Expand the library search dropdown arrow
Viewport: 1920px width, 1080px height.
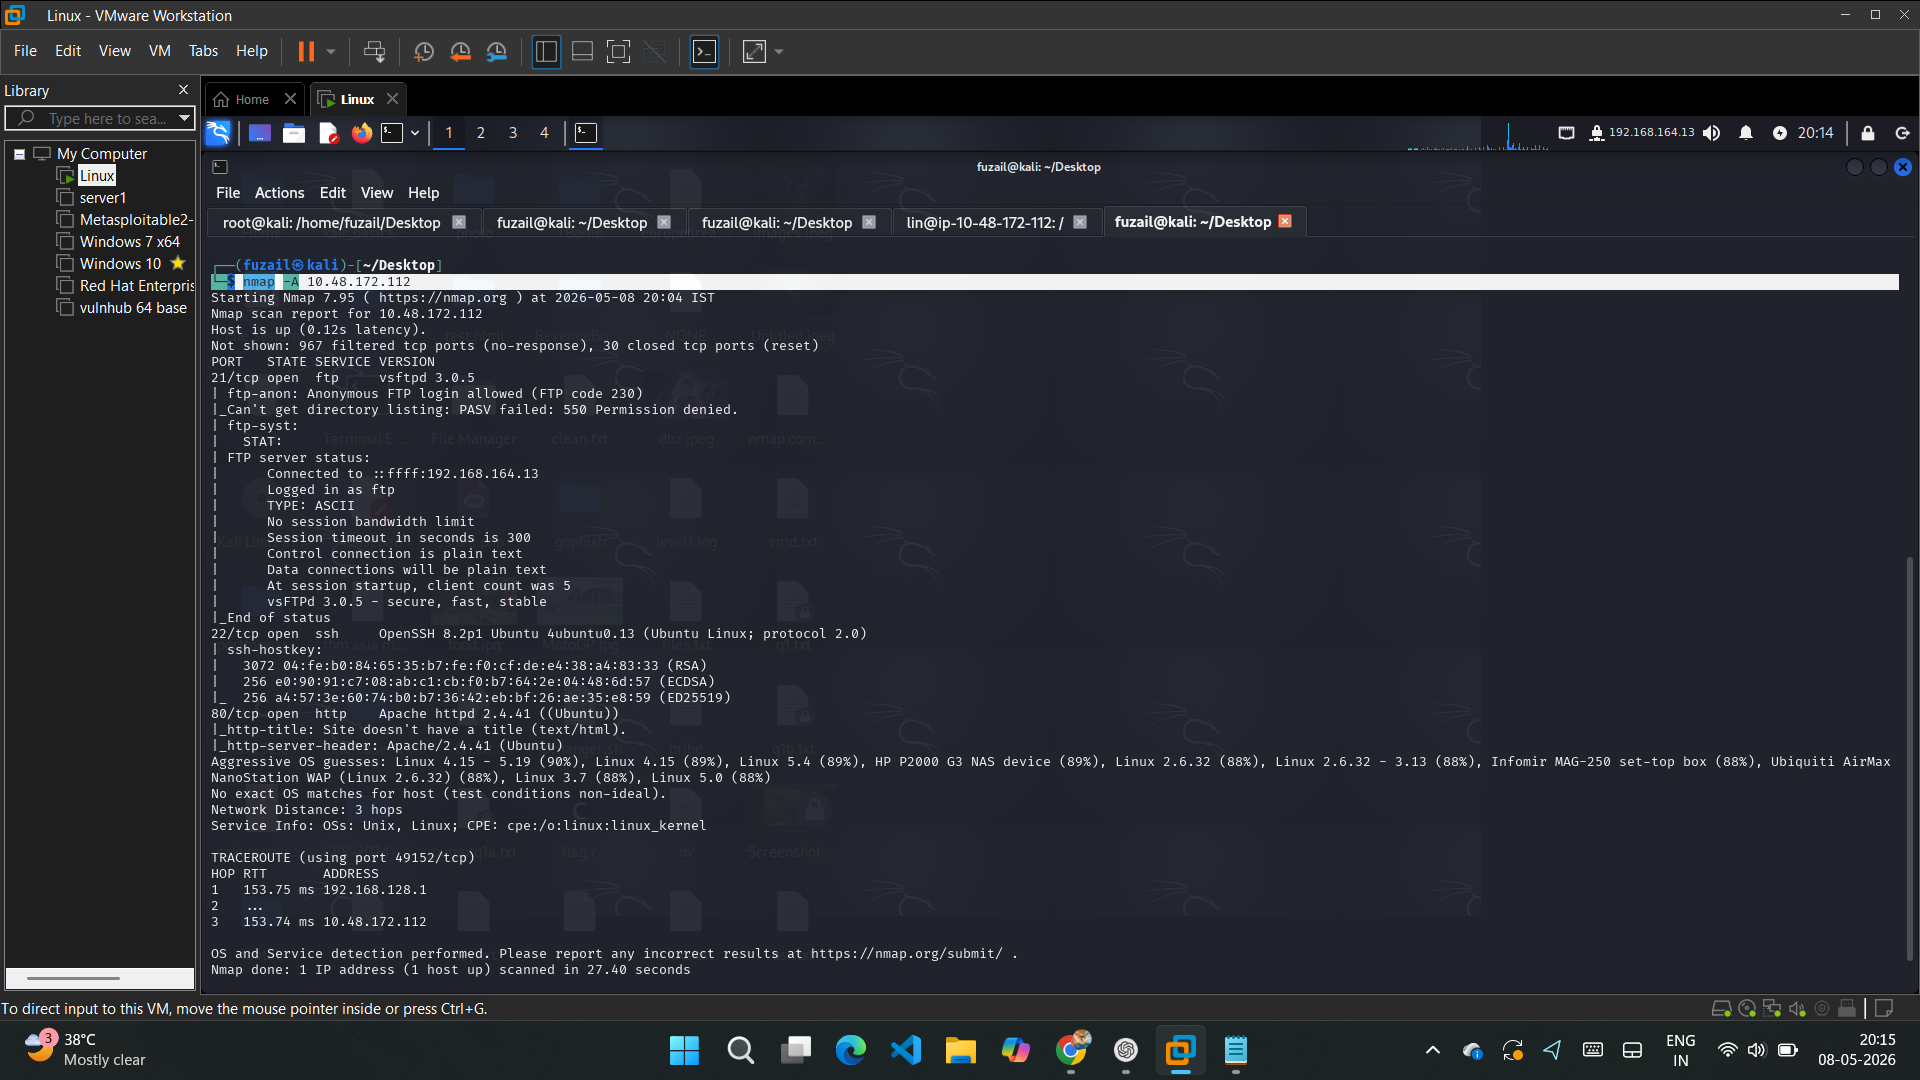(184, 119)
